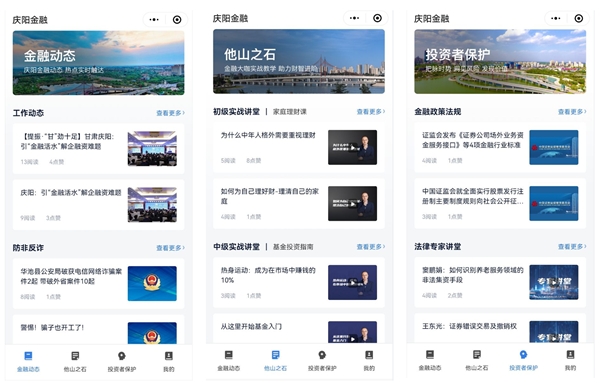This screenshot has width=600, height=383.
Task: Click 查看更多 next to 防非反诈
Action: tap(171, 248)
